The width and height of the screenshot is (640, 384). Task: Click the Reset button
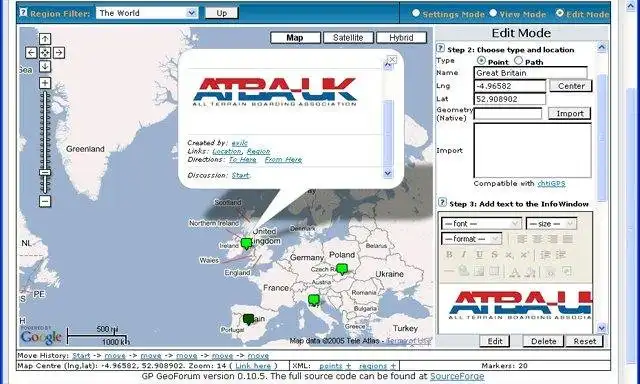[x=584, y=341]
